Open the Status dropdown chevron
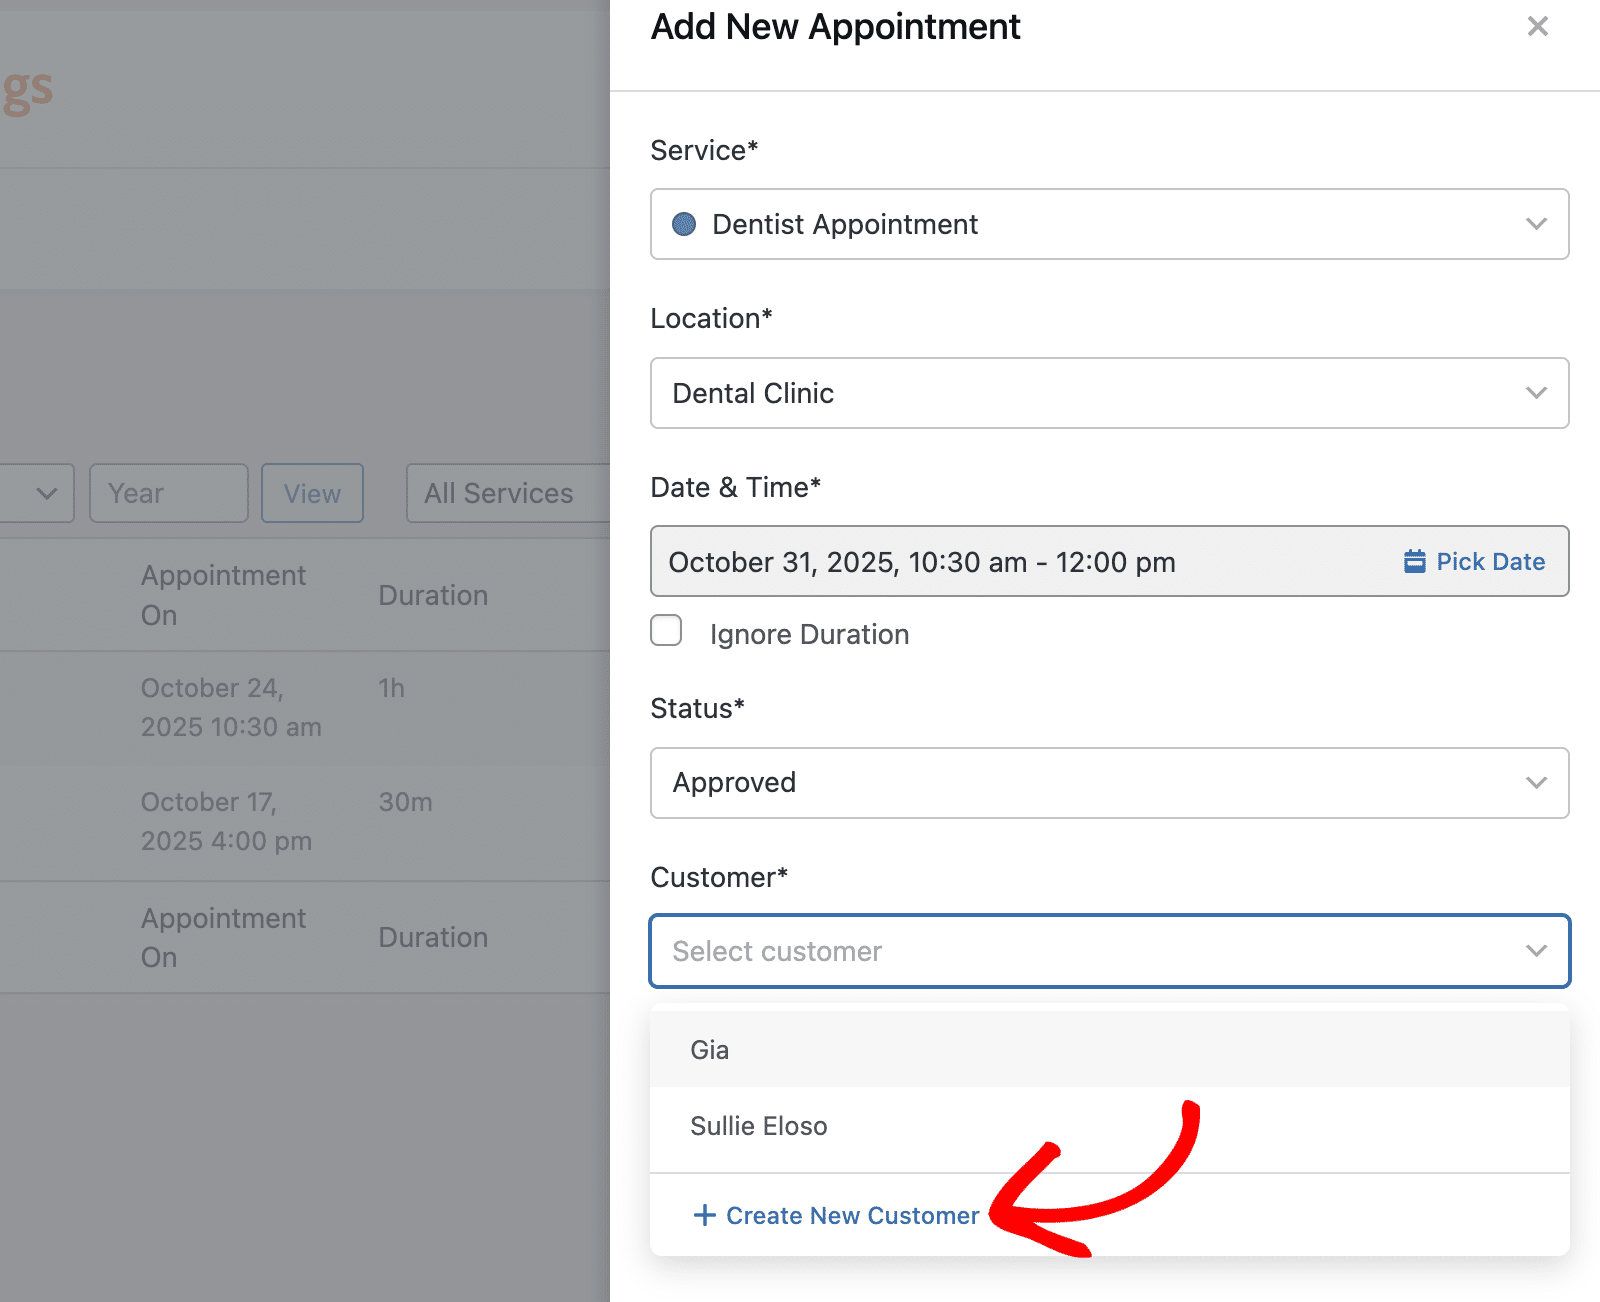Viewport: 1600px width, 1302px height. [1536, 783]
